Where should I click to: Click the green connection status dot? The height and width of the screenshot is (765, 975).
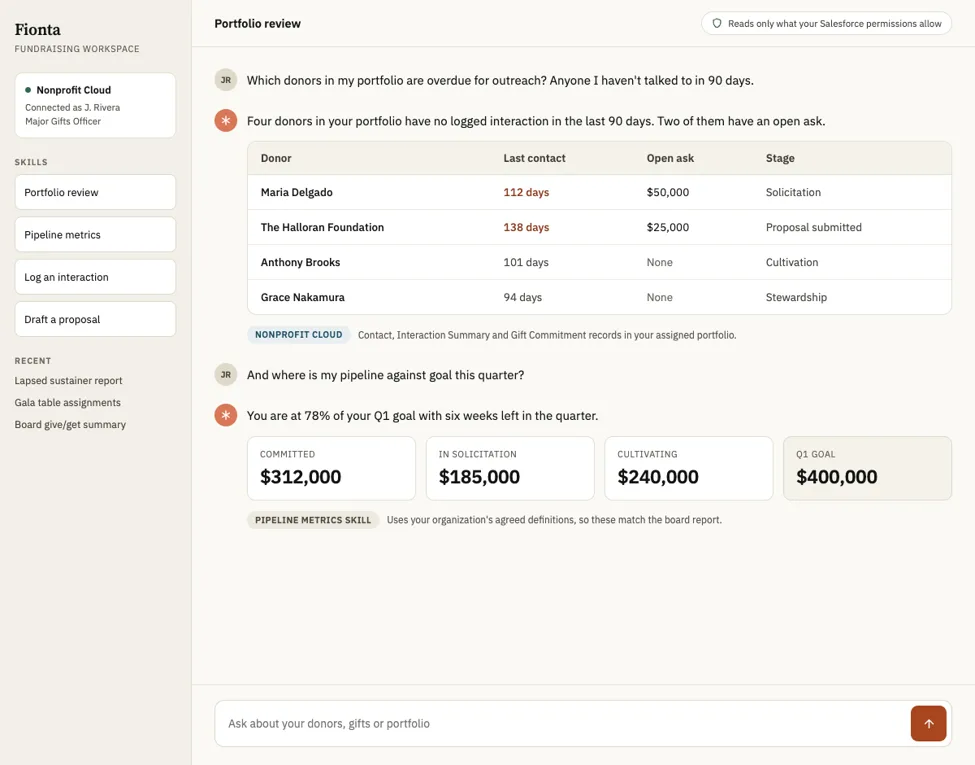pos(28,90)
